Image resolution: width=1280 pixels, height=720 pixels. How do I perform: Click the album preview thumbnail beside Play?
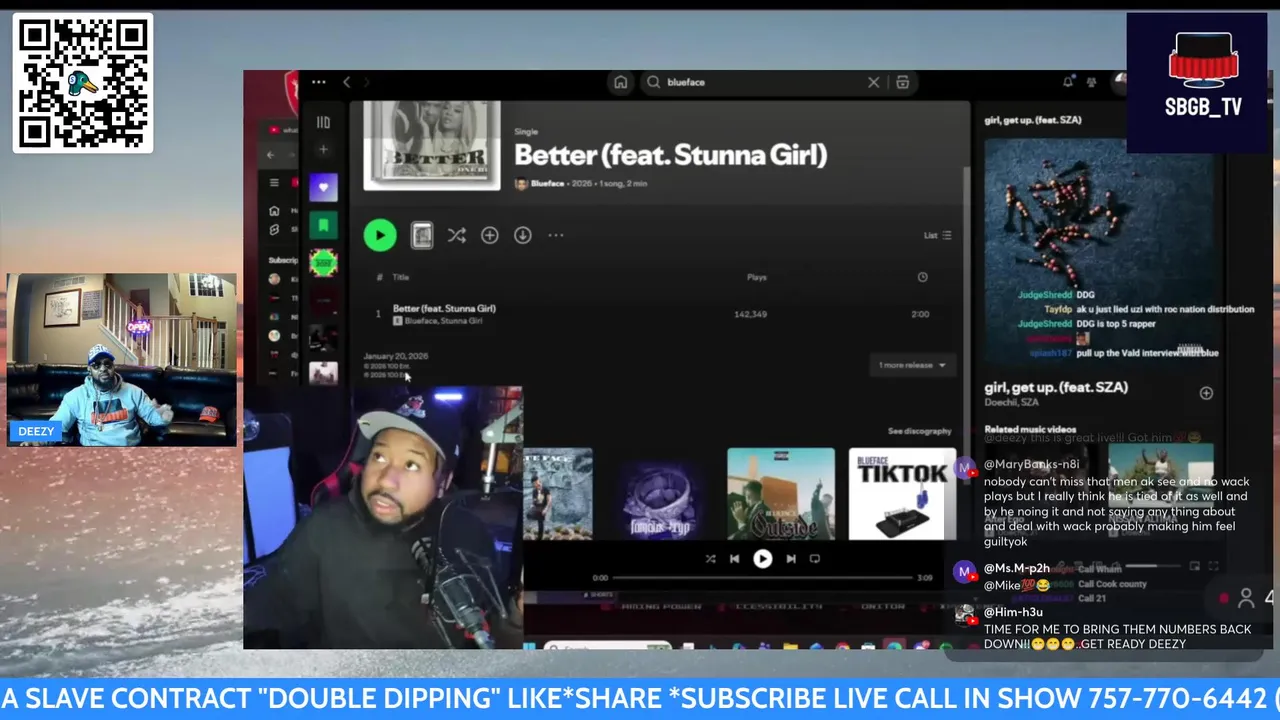pyautogui.click(x=422, y=235)
